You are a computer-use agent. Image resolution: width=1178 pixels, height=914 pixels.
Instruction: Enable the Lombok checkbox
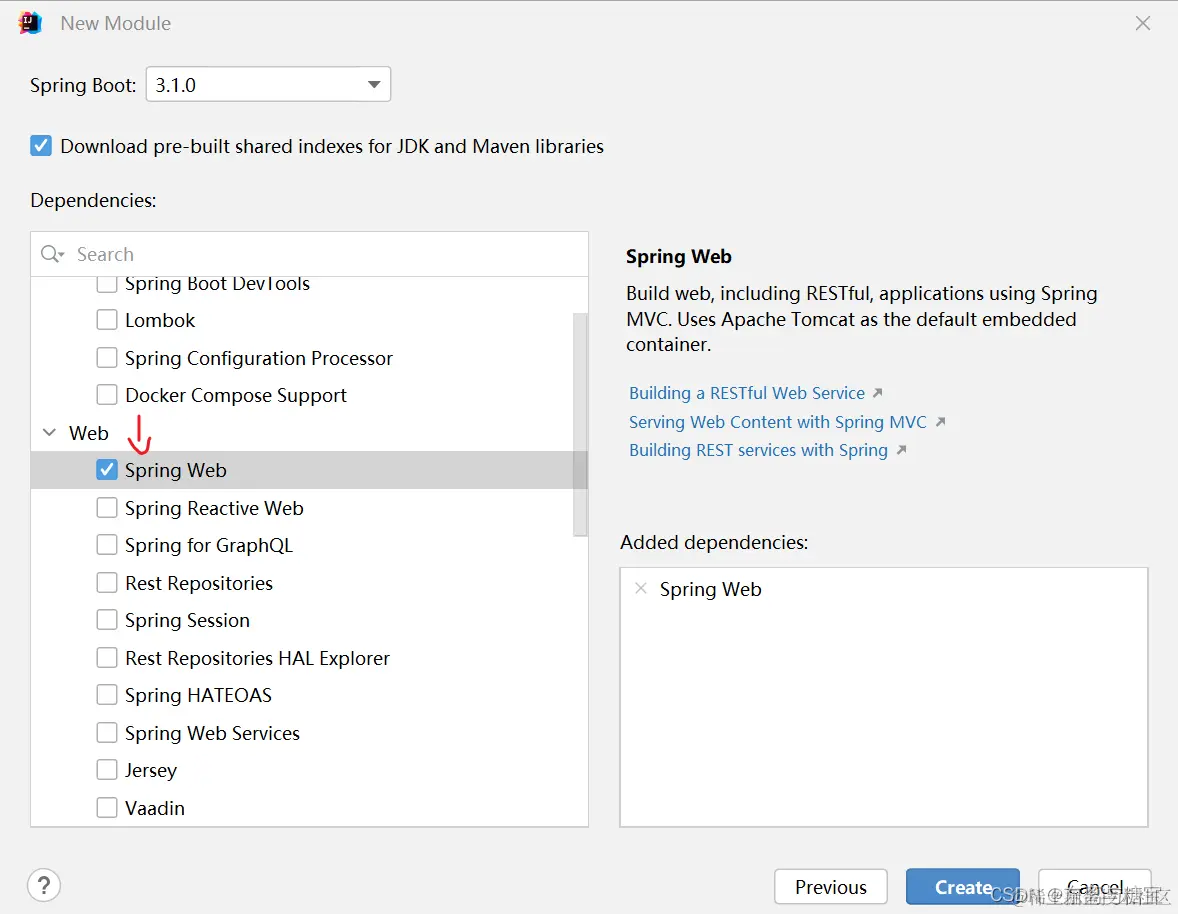pyautogui.click(x=107, y=320)
